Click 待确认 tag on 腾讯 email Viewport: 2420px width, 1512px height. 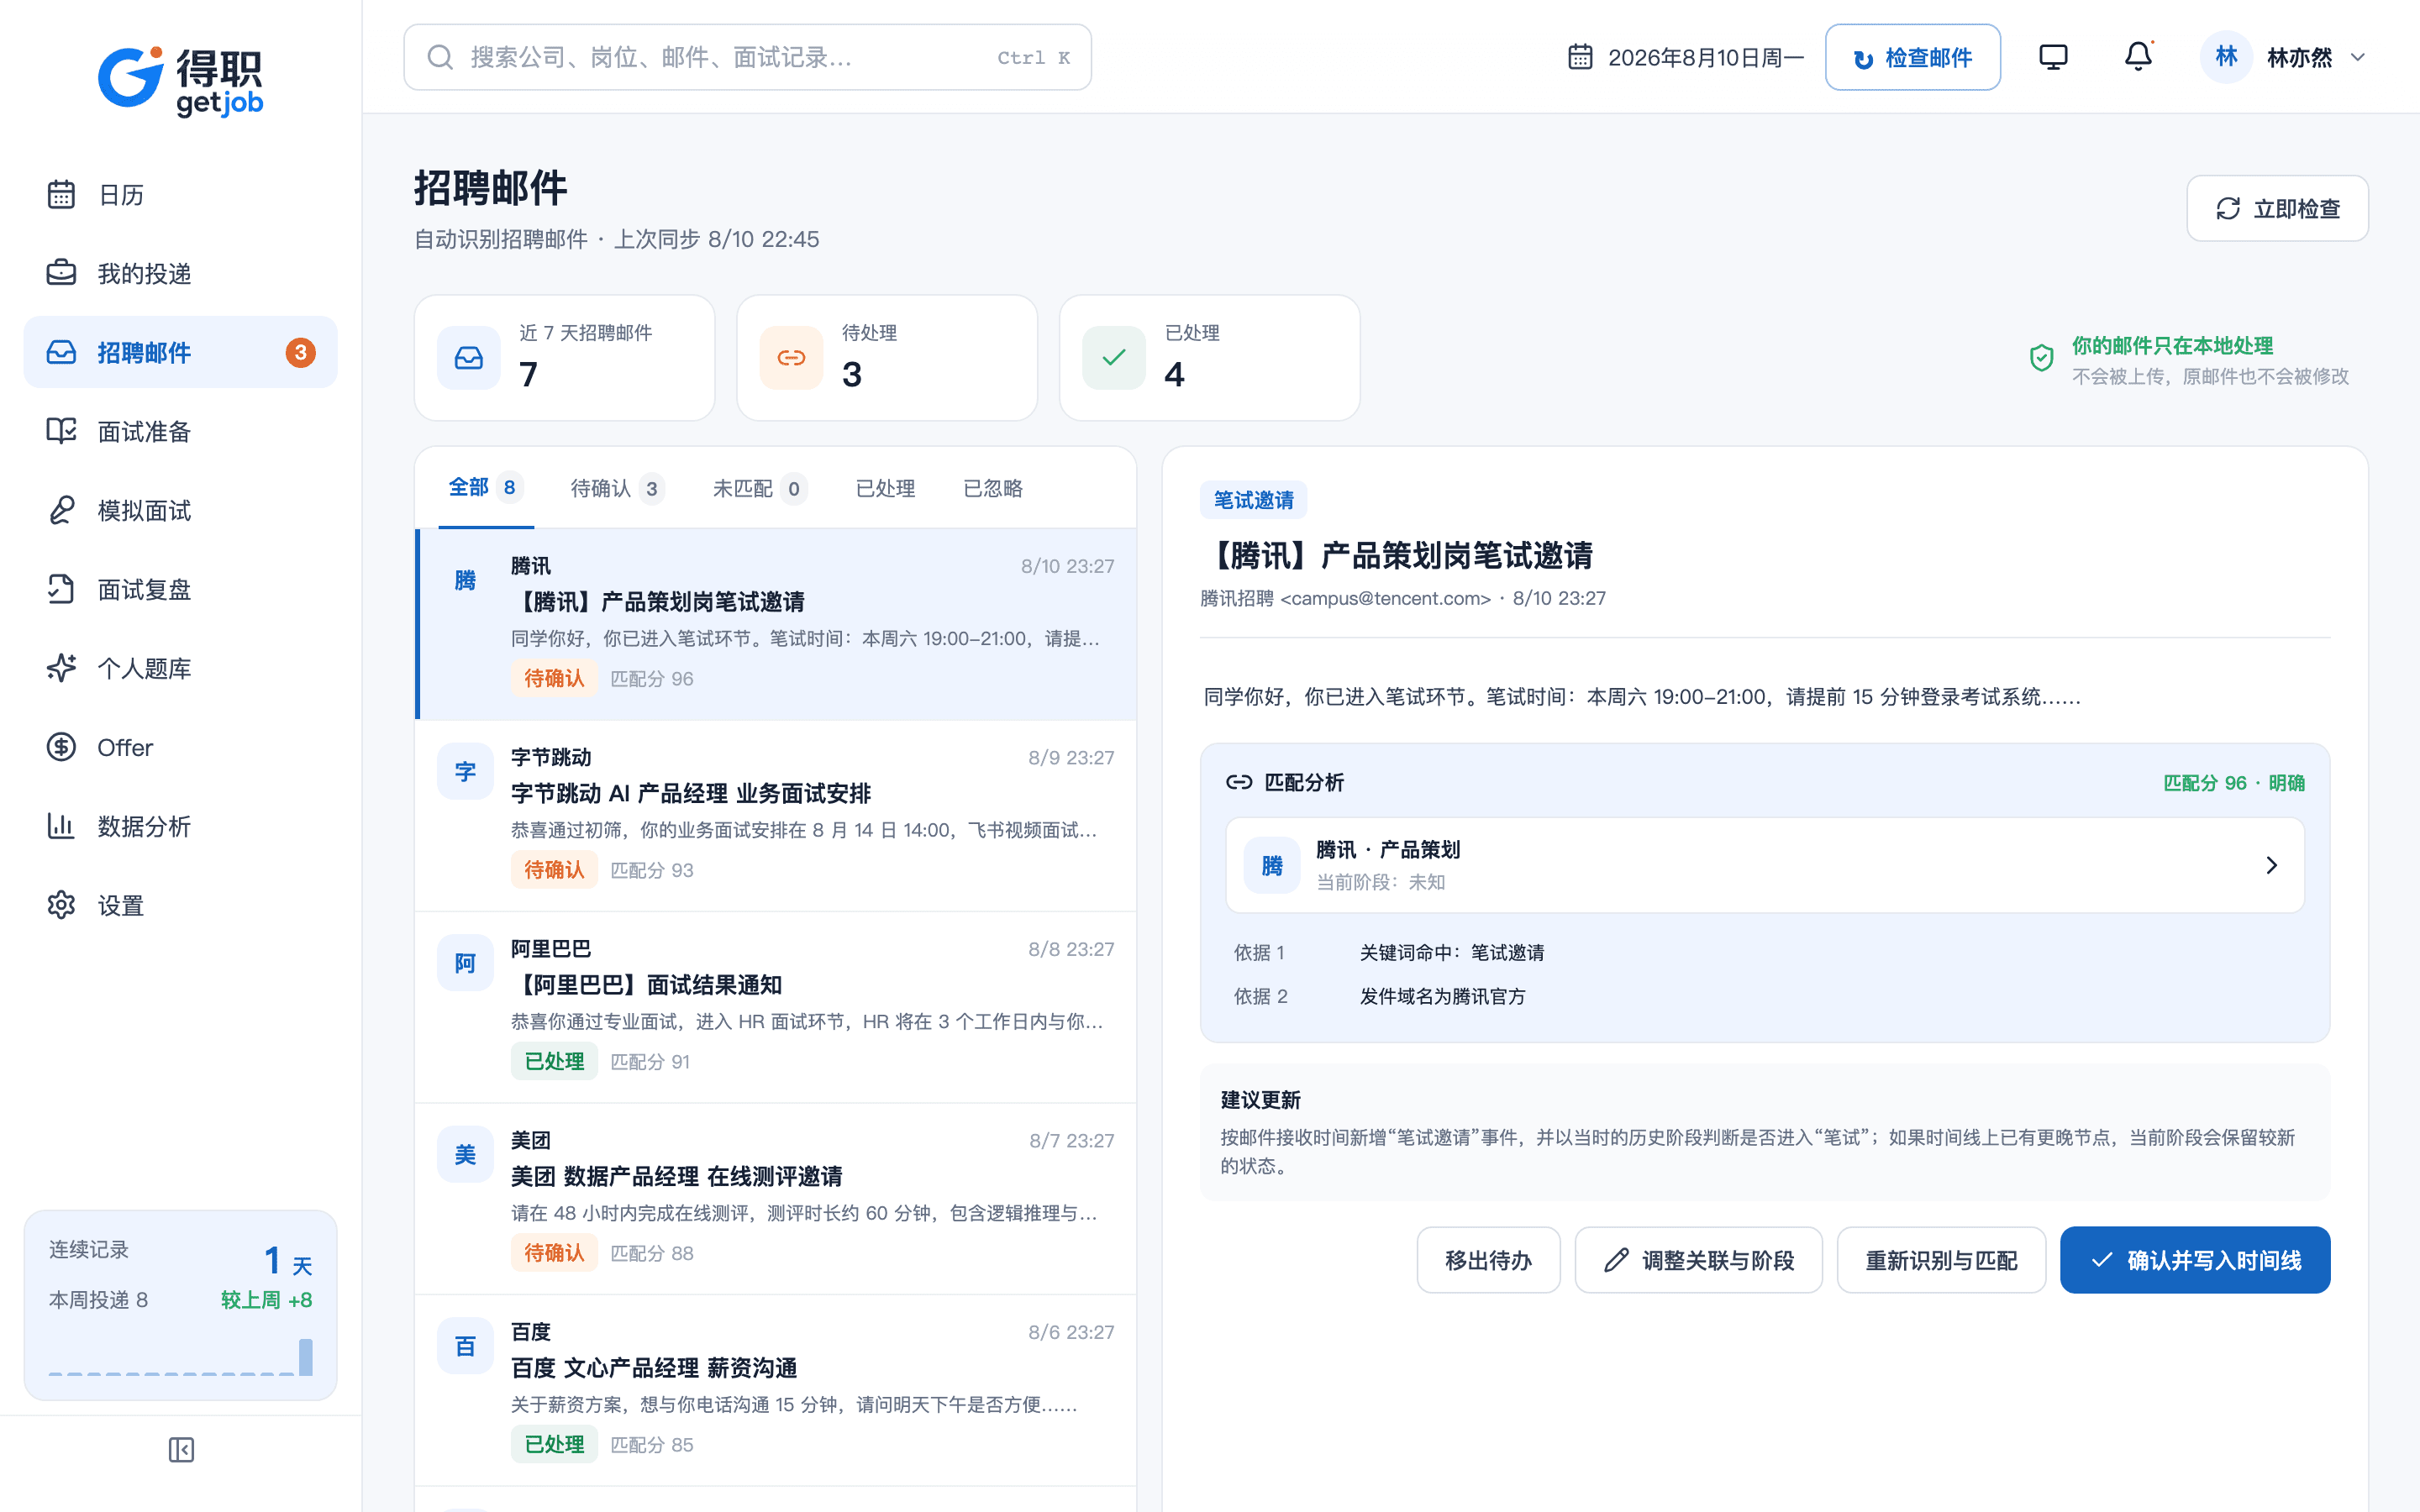(x=554, y=678)
